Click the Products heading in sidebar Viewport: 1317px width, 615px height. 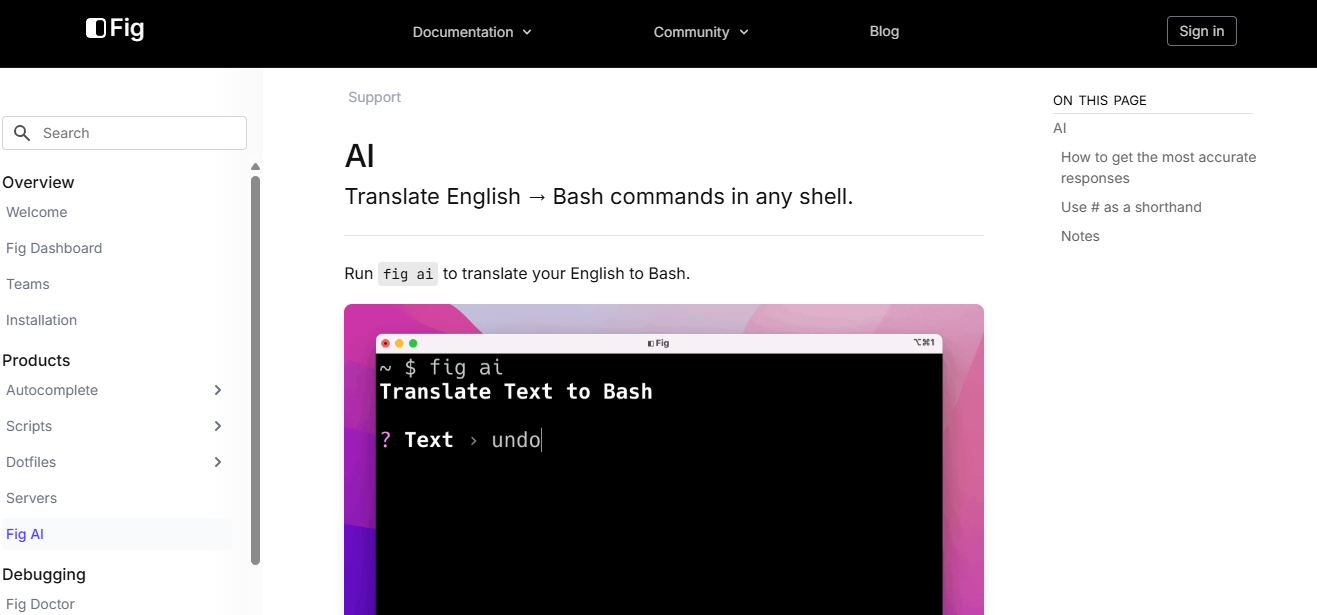coord(36,360)
